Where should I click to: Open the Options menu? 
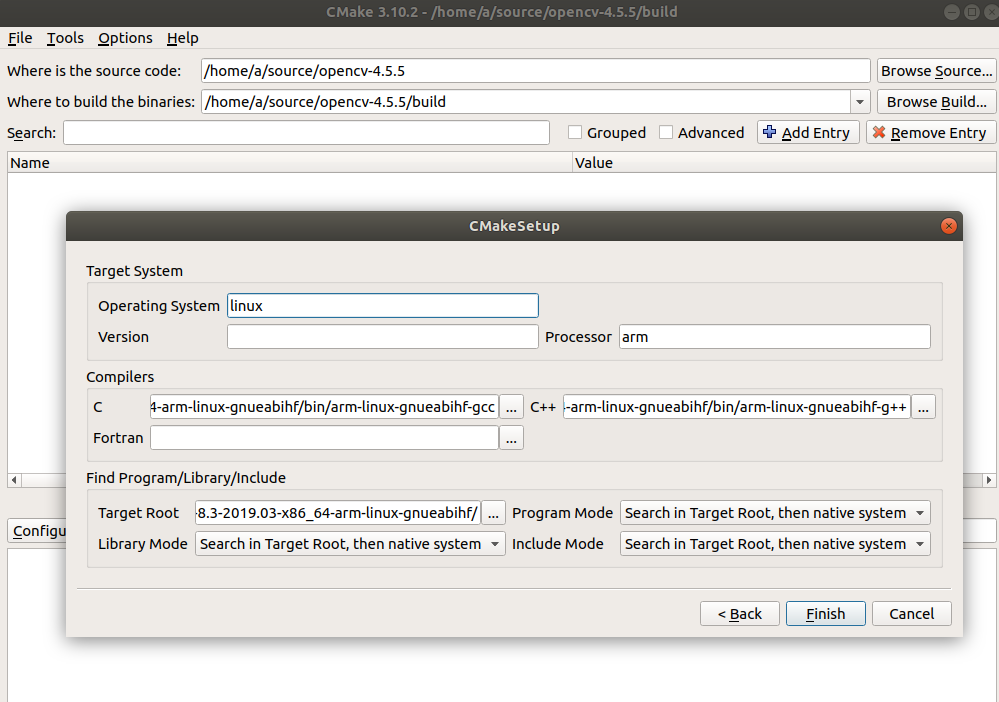125,38
